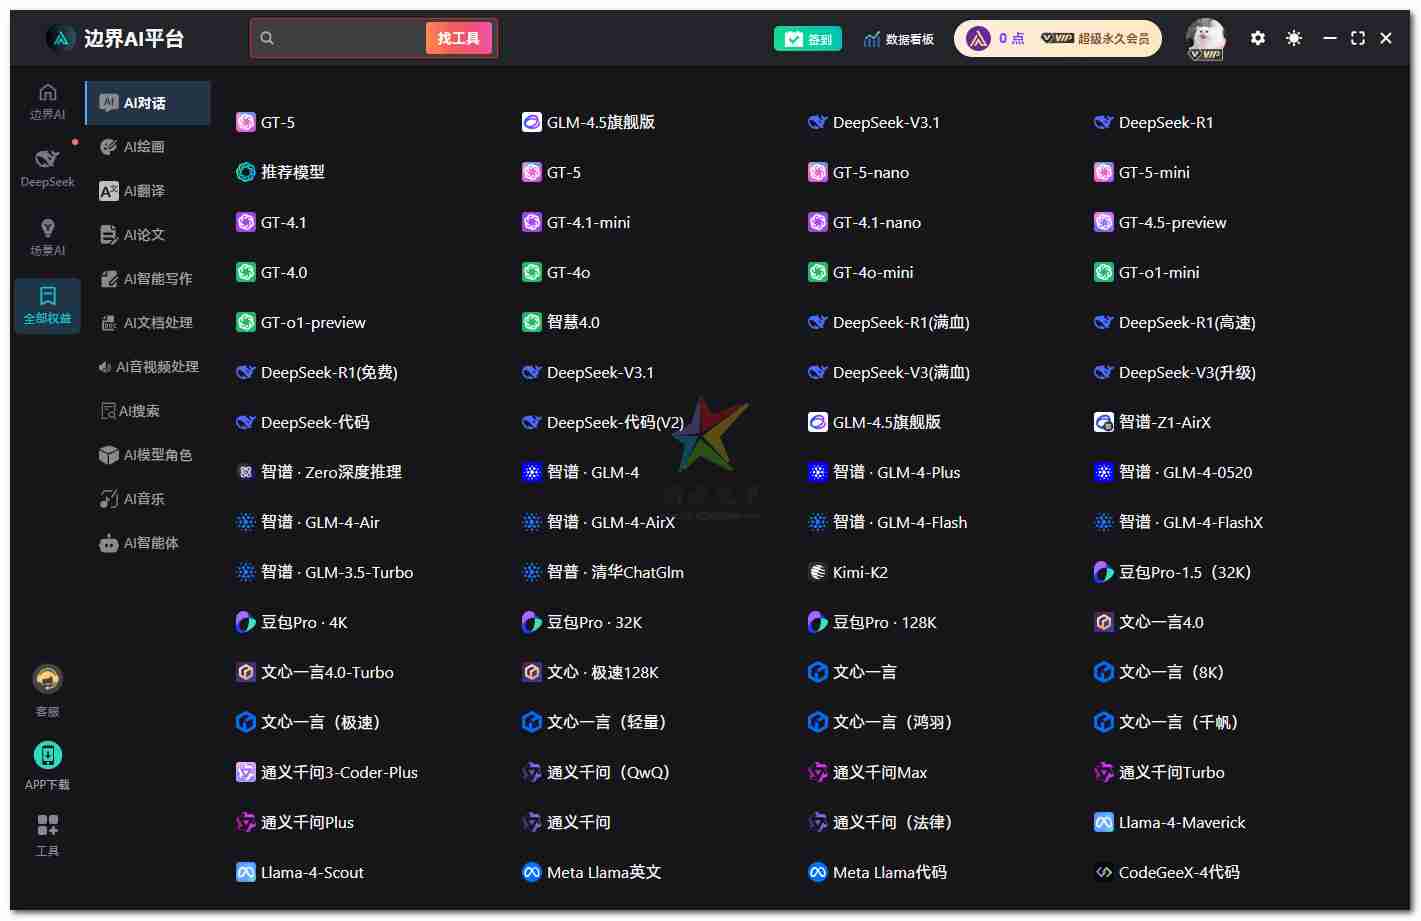
Task: Click the APP下载 icon
Action: (46, 756)
